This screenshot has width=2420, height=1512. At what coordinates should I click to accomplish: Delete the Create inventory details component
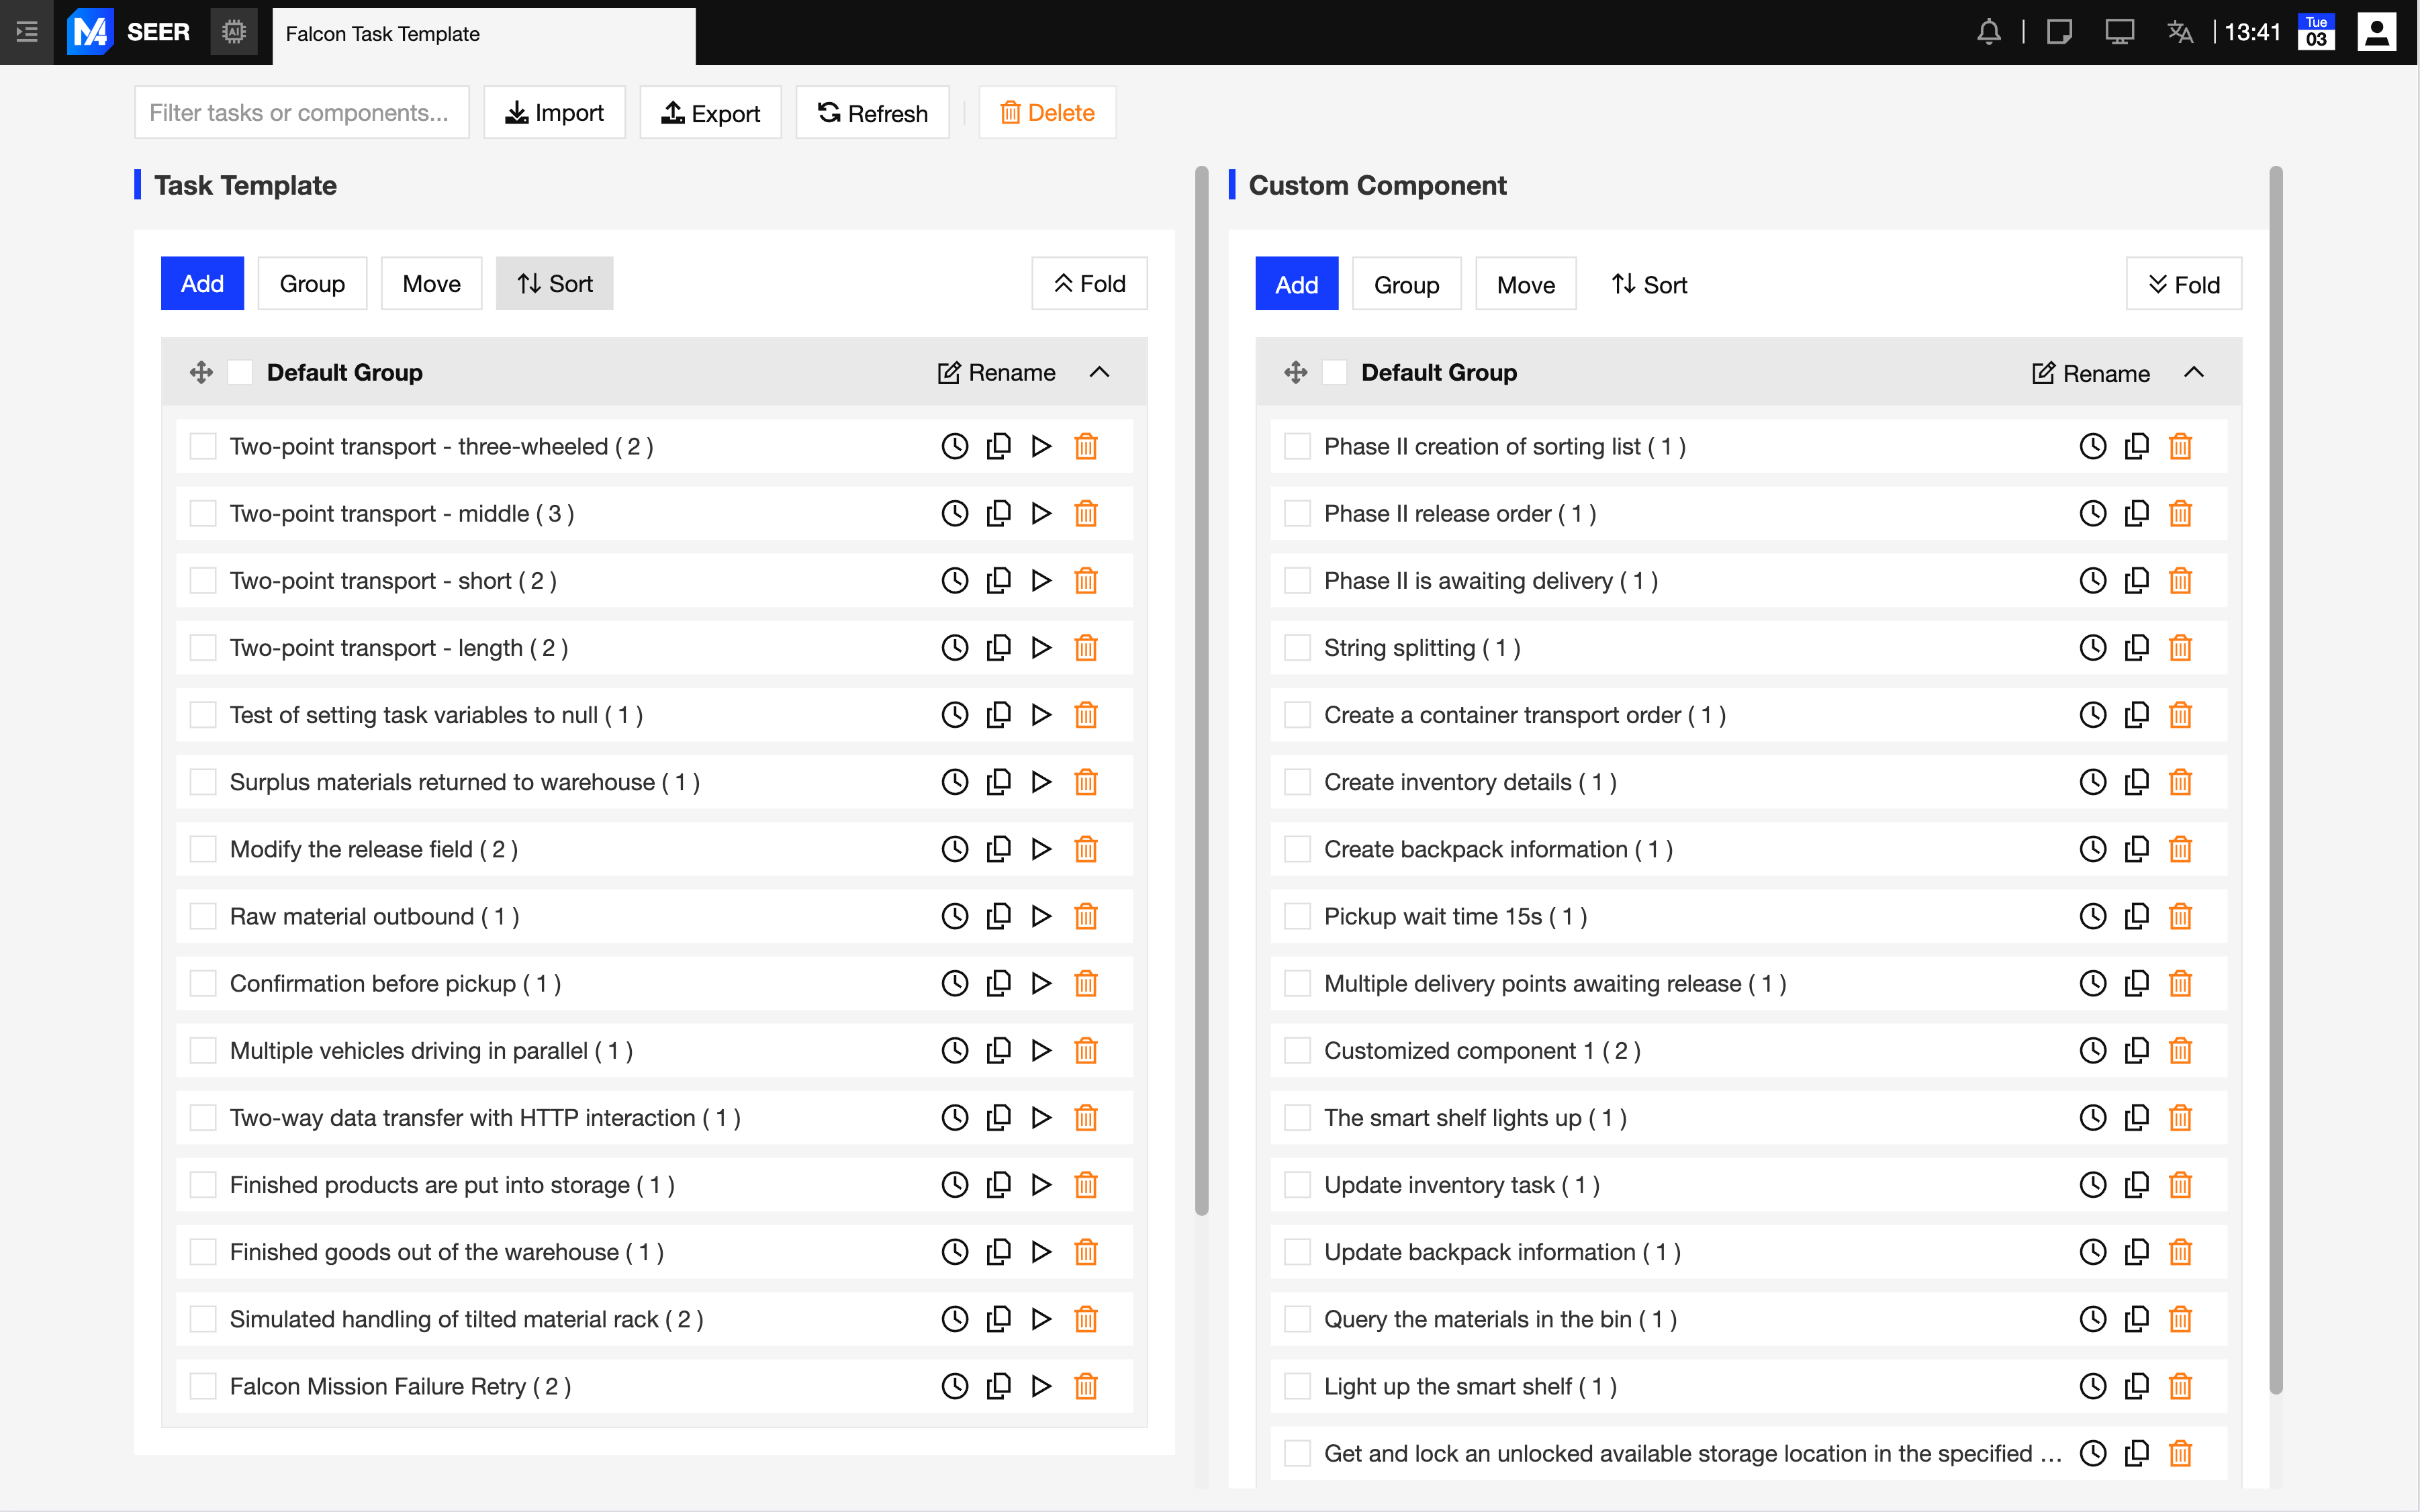pyautogui.click(x=2180, y=782)
